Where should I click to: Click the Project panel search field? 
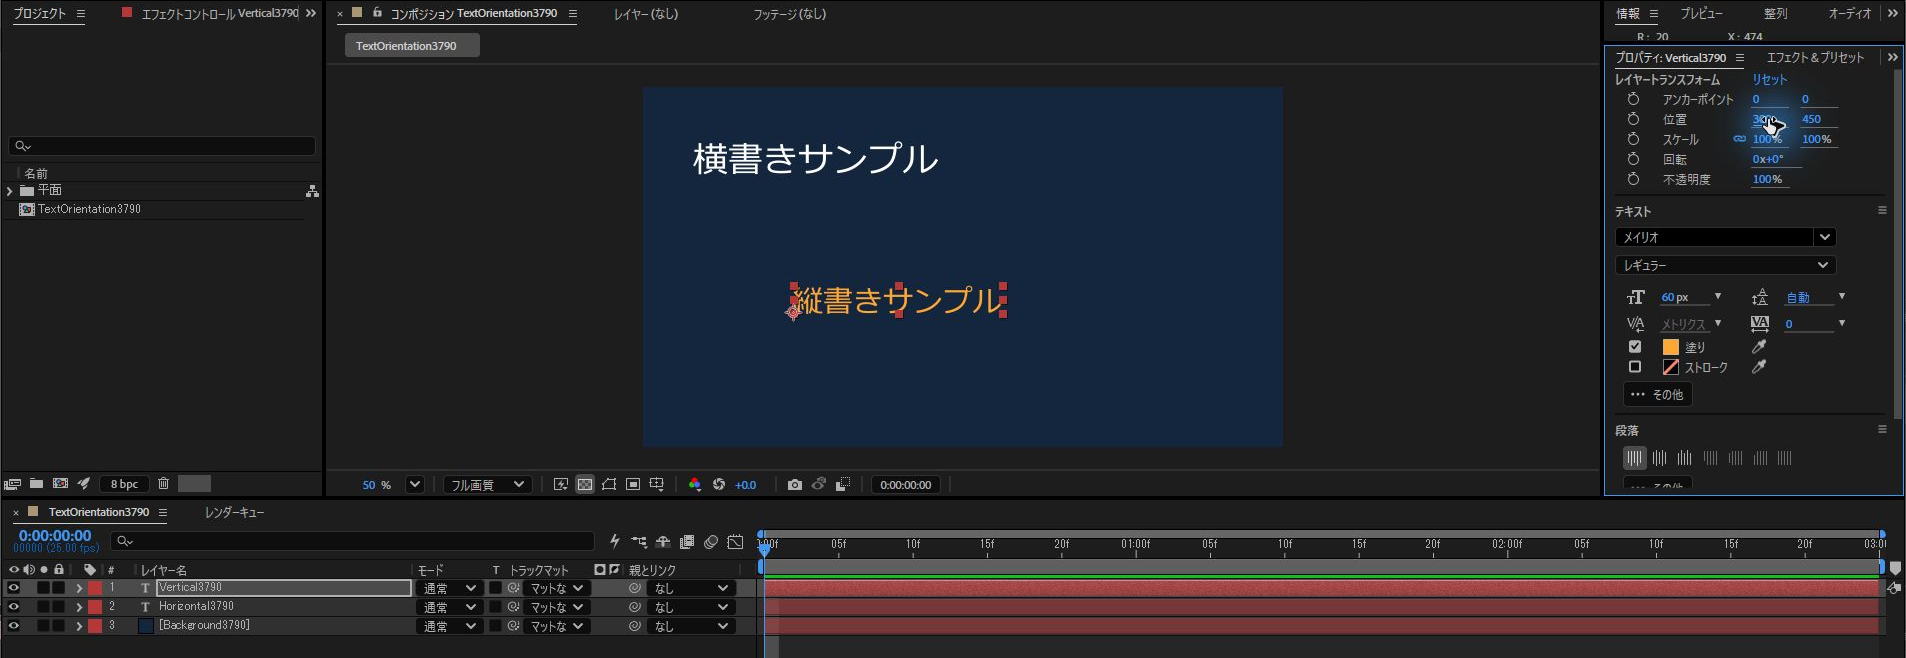click(x=162, y=146)
